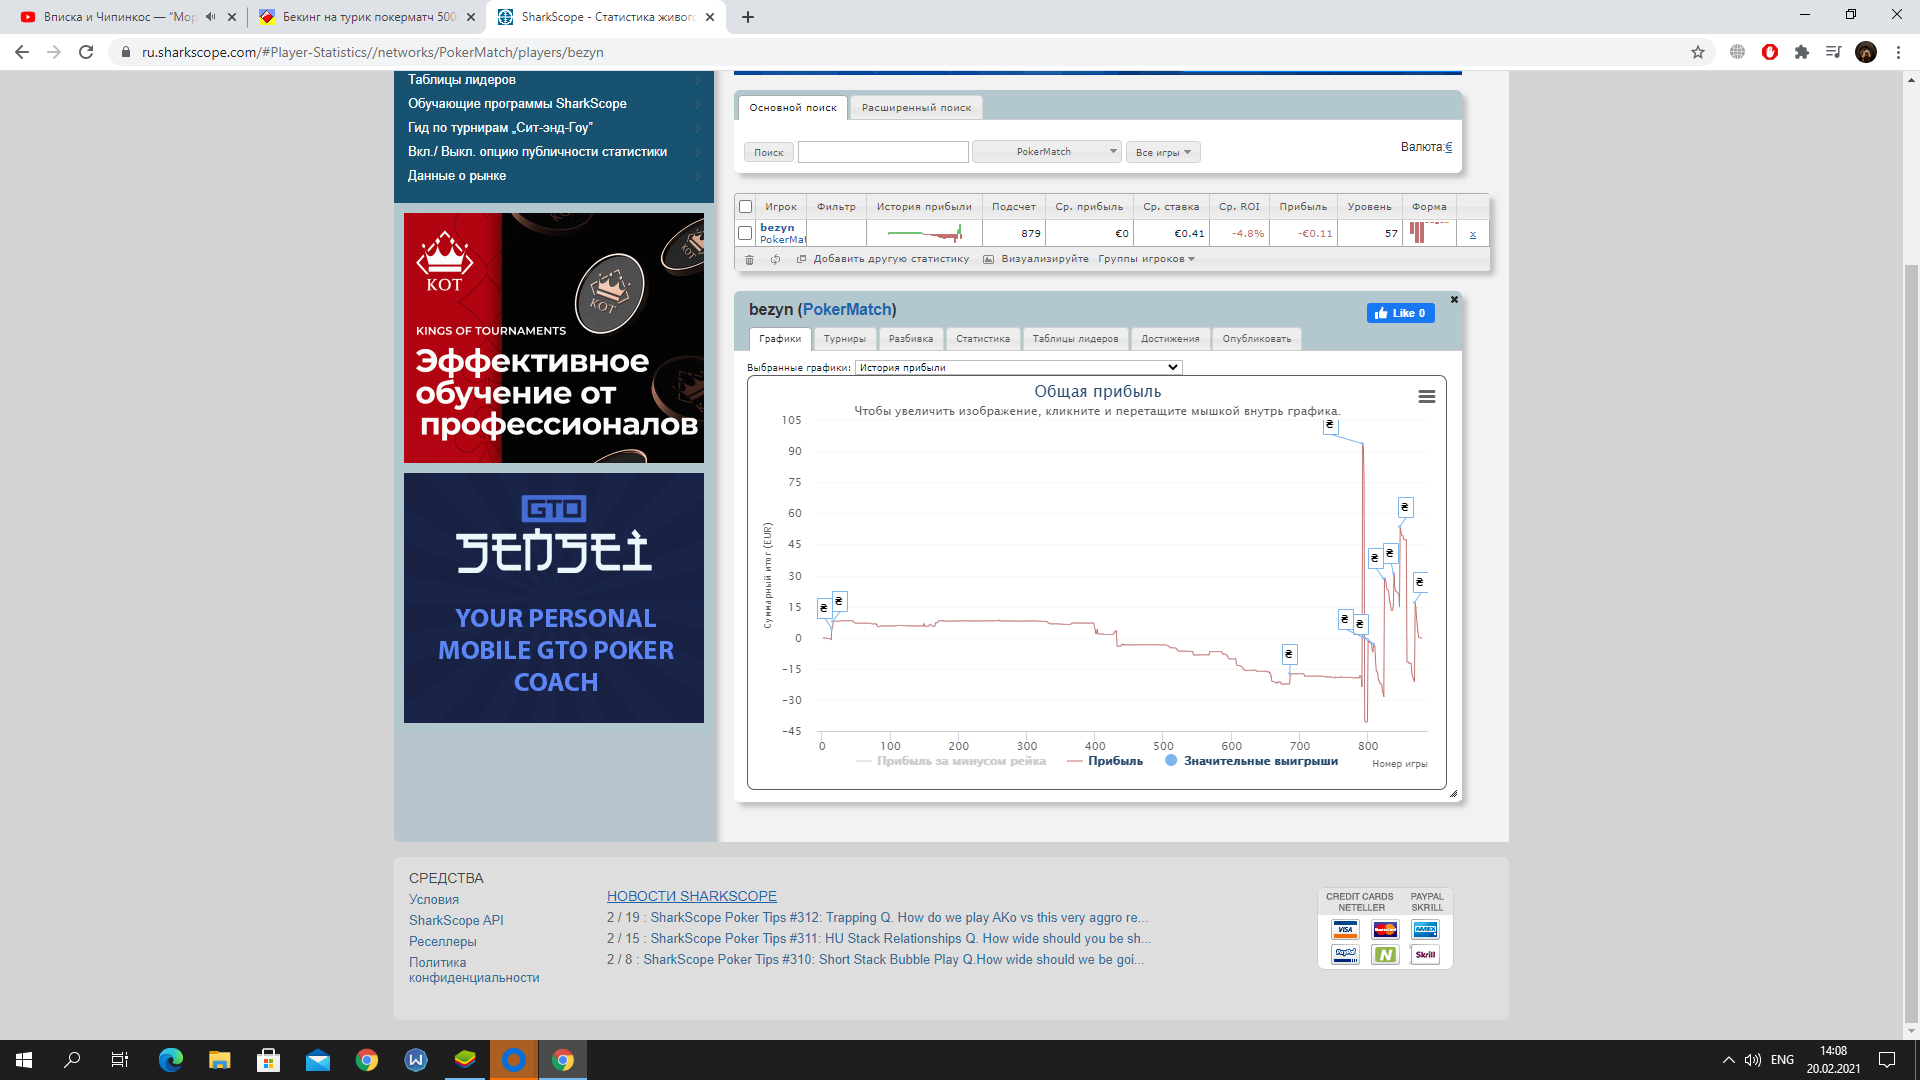
Task: Open the Опубликовать tab
Action: 1257,339
